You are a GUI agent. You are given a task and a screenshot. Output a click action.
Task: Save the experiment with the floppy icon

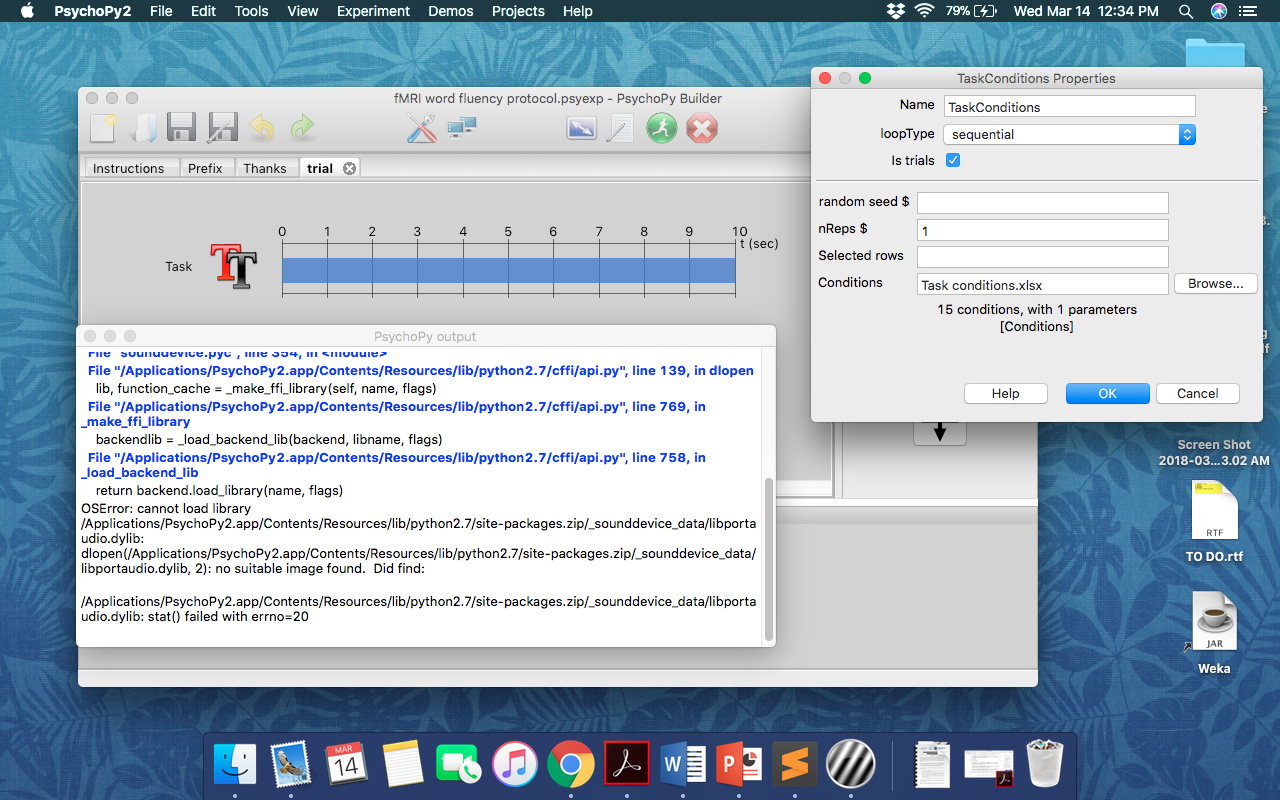click(181, 128)
